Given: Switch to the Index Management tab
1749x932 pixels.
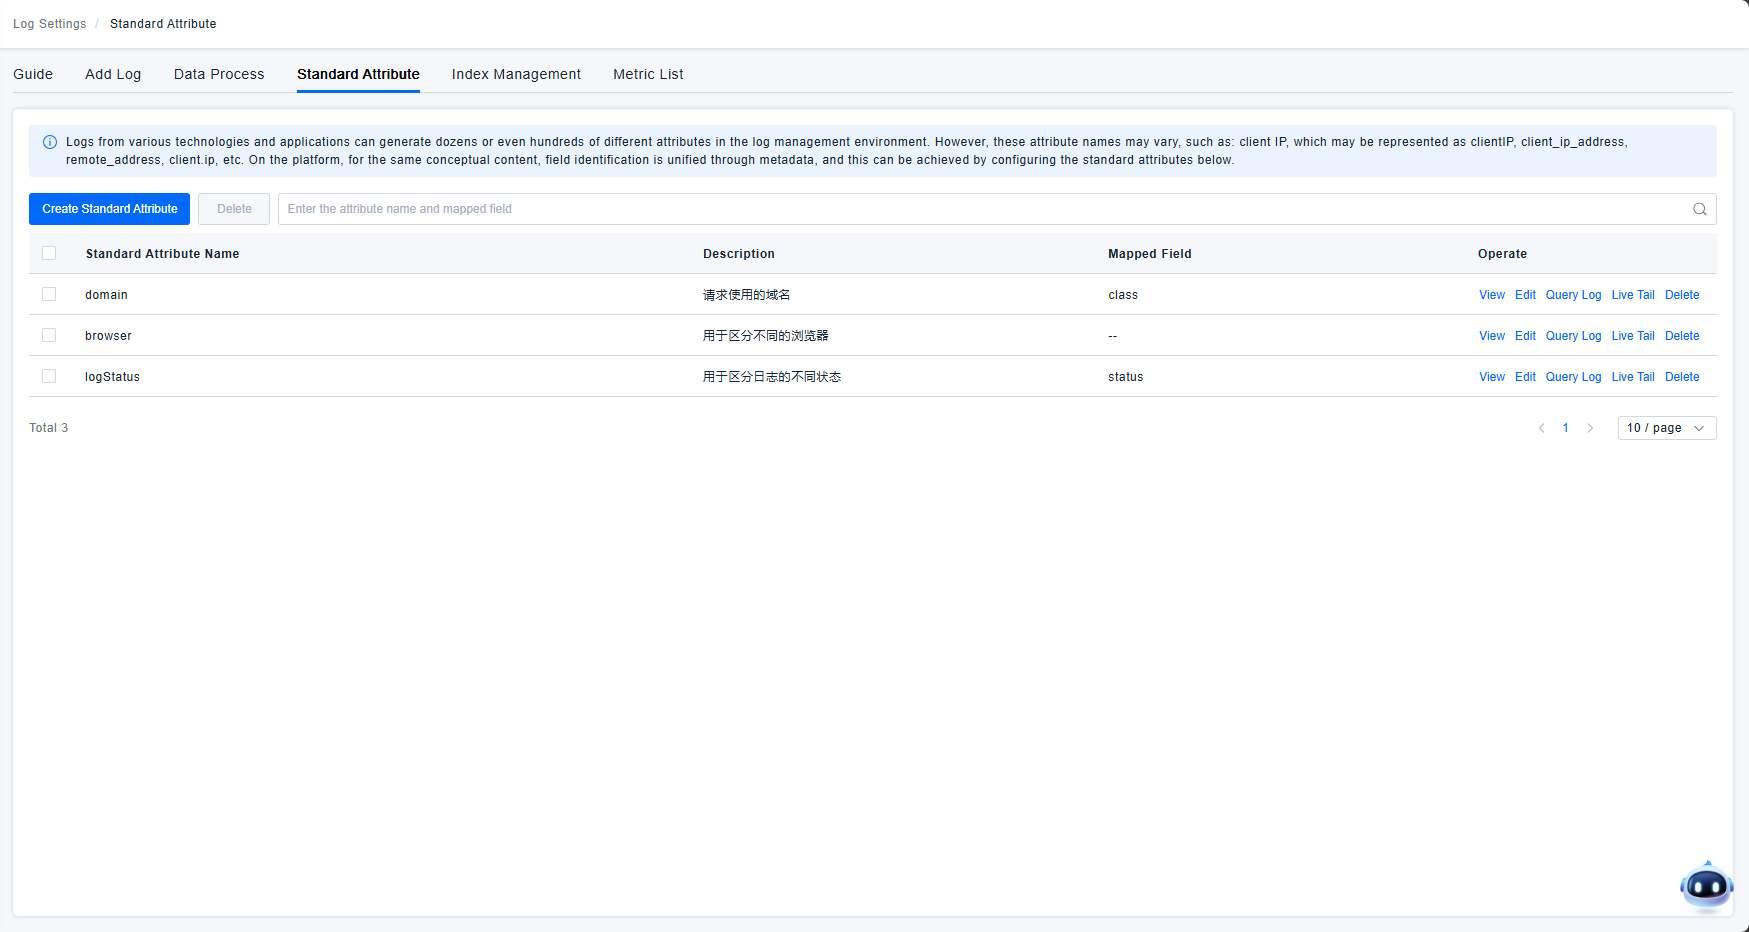Looking at the screenshot, I should 516,74.
